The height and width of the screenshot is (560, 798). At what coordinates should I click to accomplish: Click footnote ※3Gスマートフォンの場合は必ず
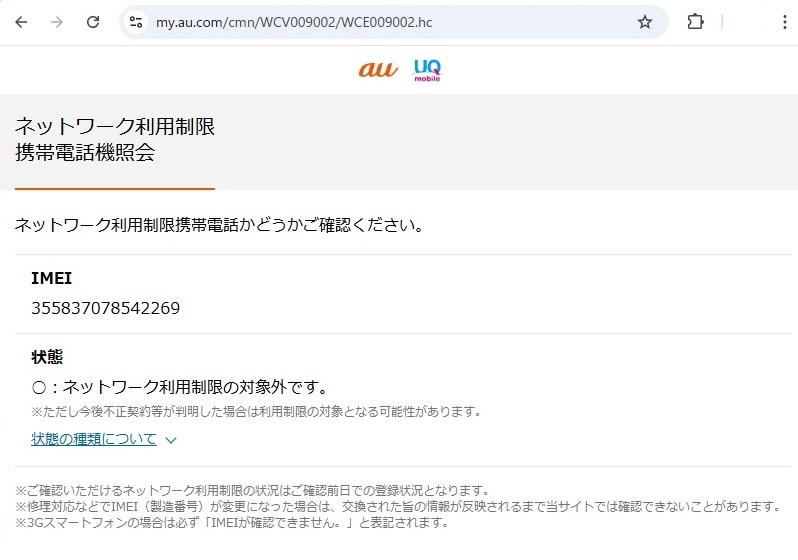[232, 522]
